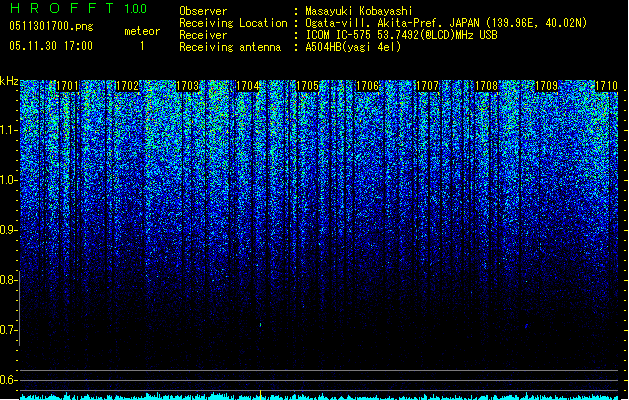Click the Ogata-vill. Akita-Pref. JAPAN text

pos(392,23)
